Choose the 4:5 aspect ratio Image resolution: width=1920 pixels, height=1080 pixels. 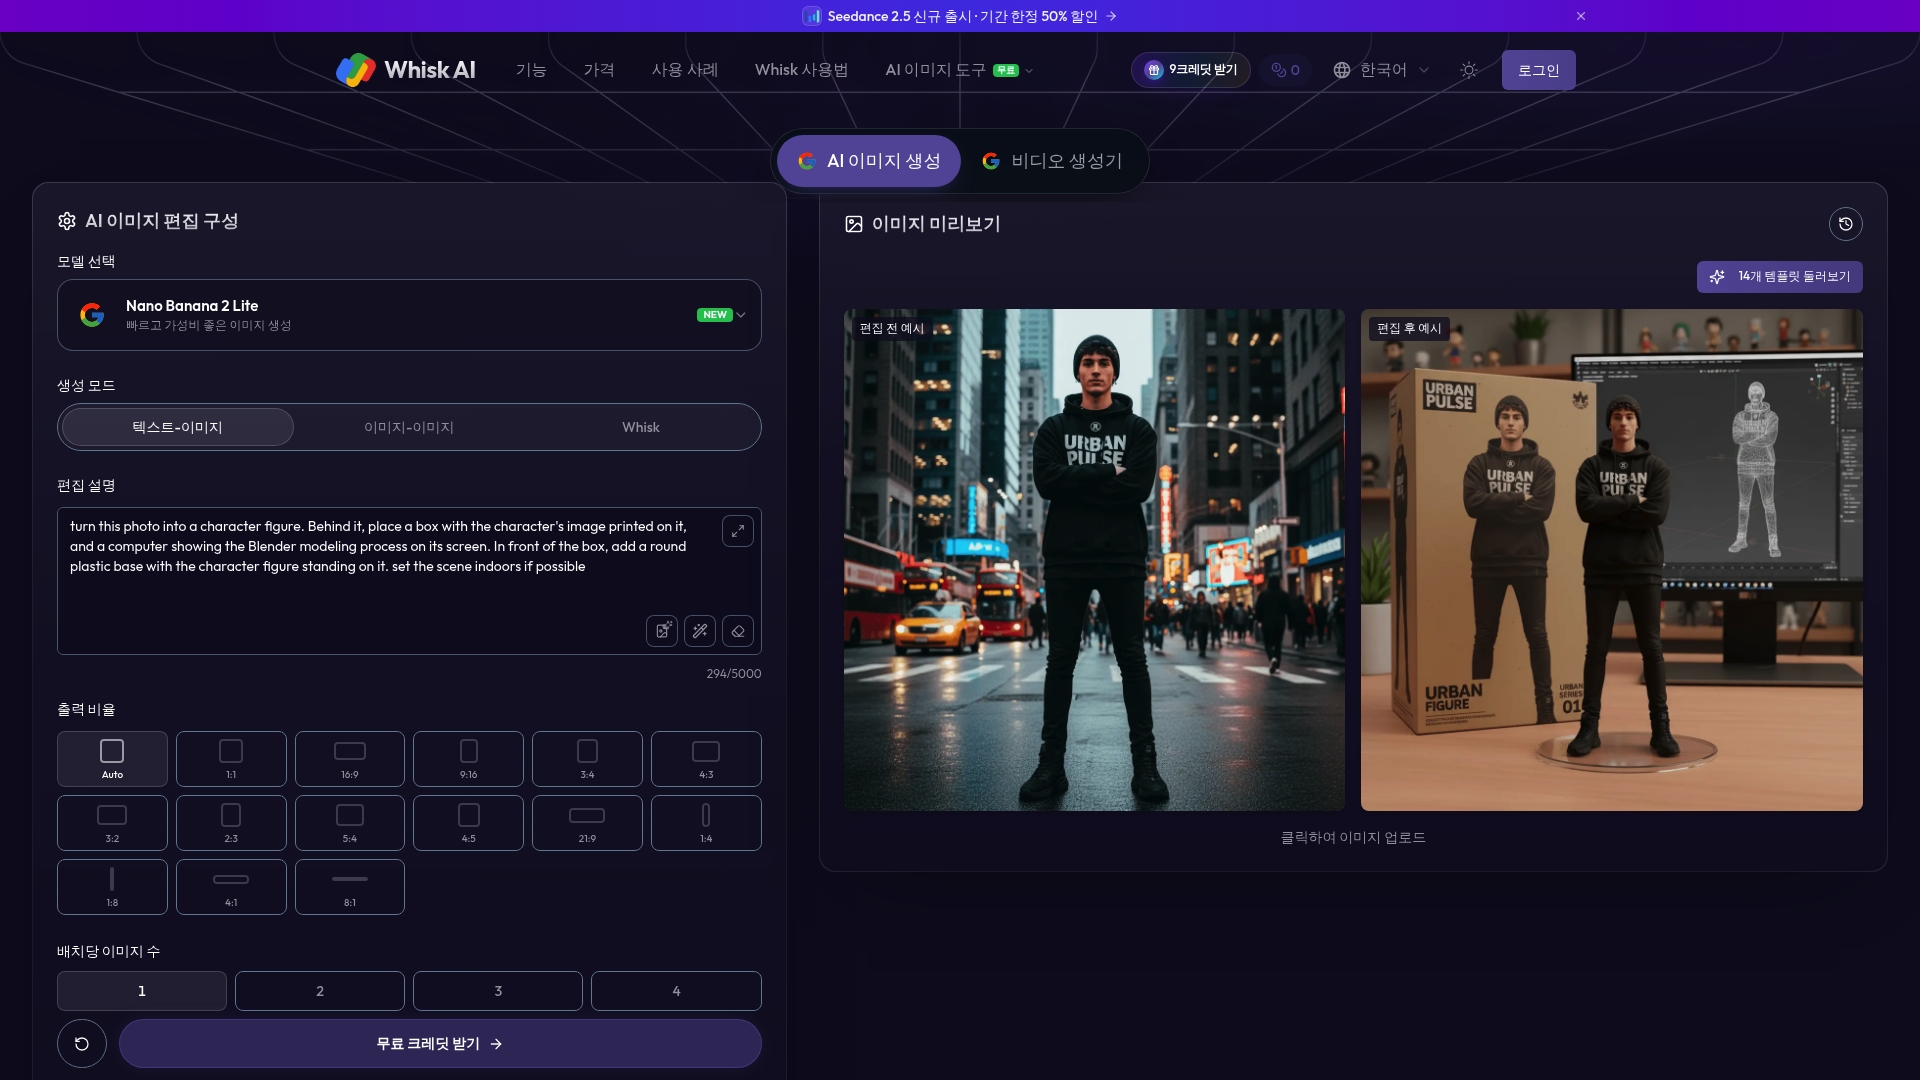tap(468, 823)
